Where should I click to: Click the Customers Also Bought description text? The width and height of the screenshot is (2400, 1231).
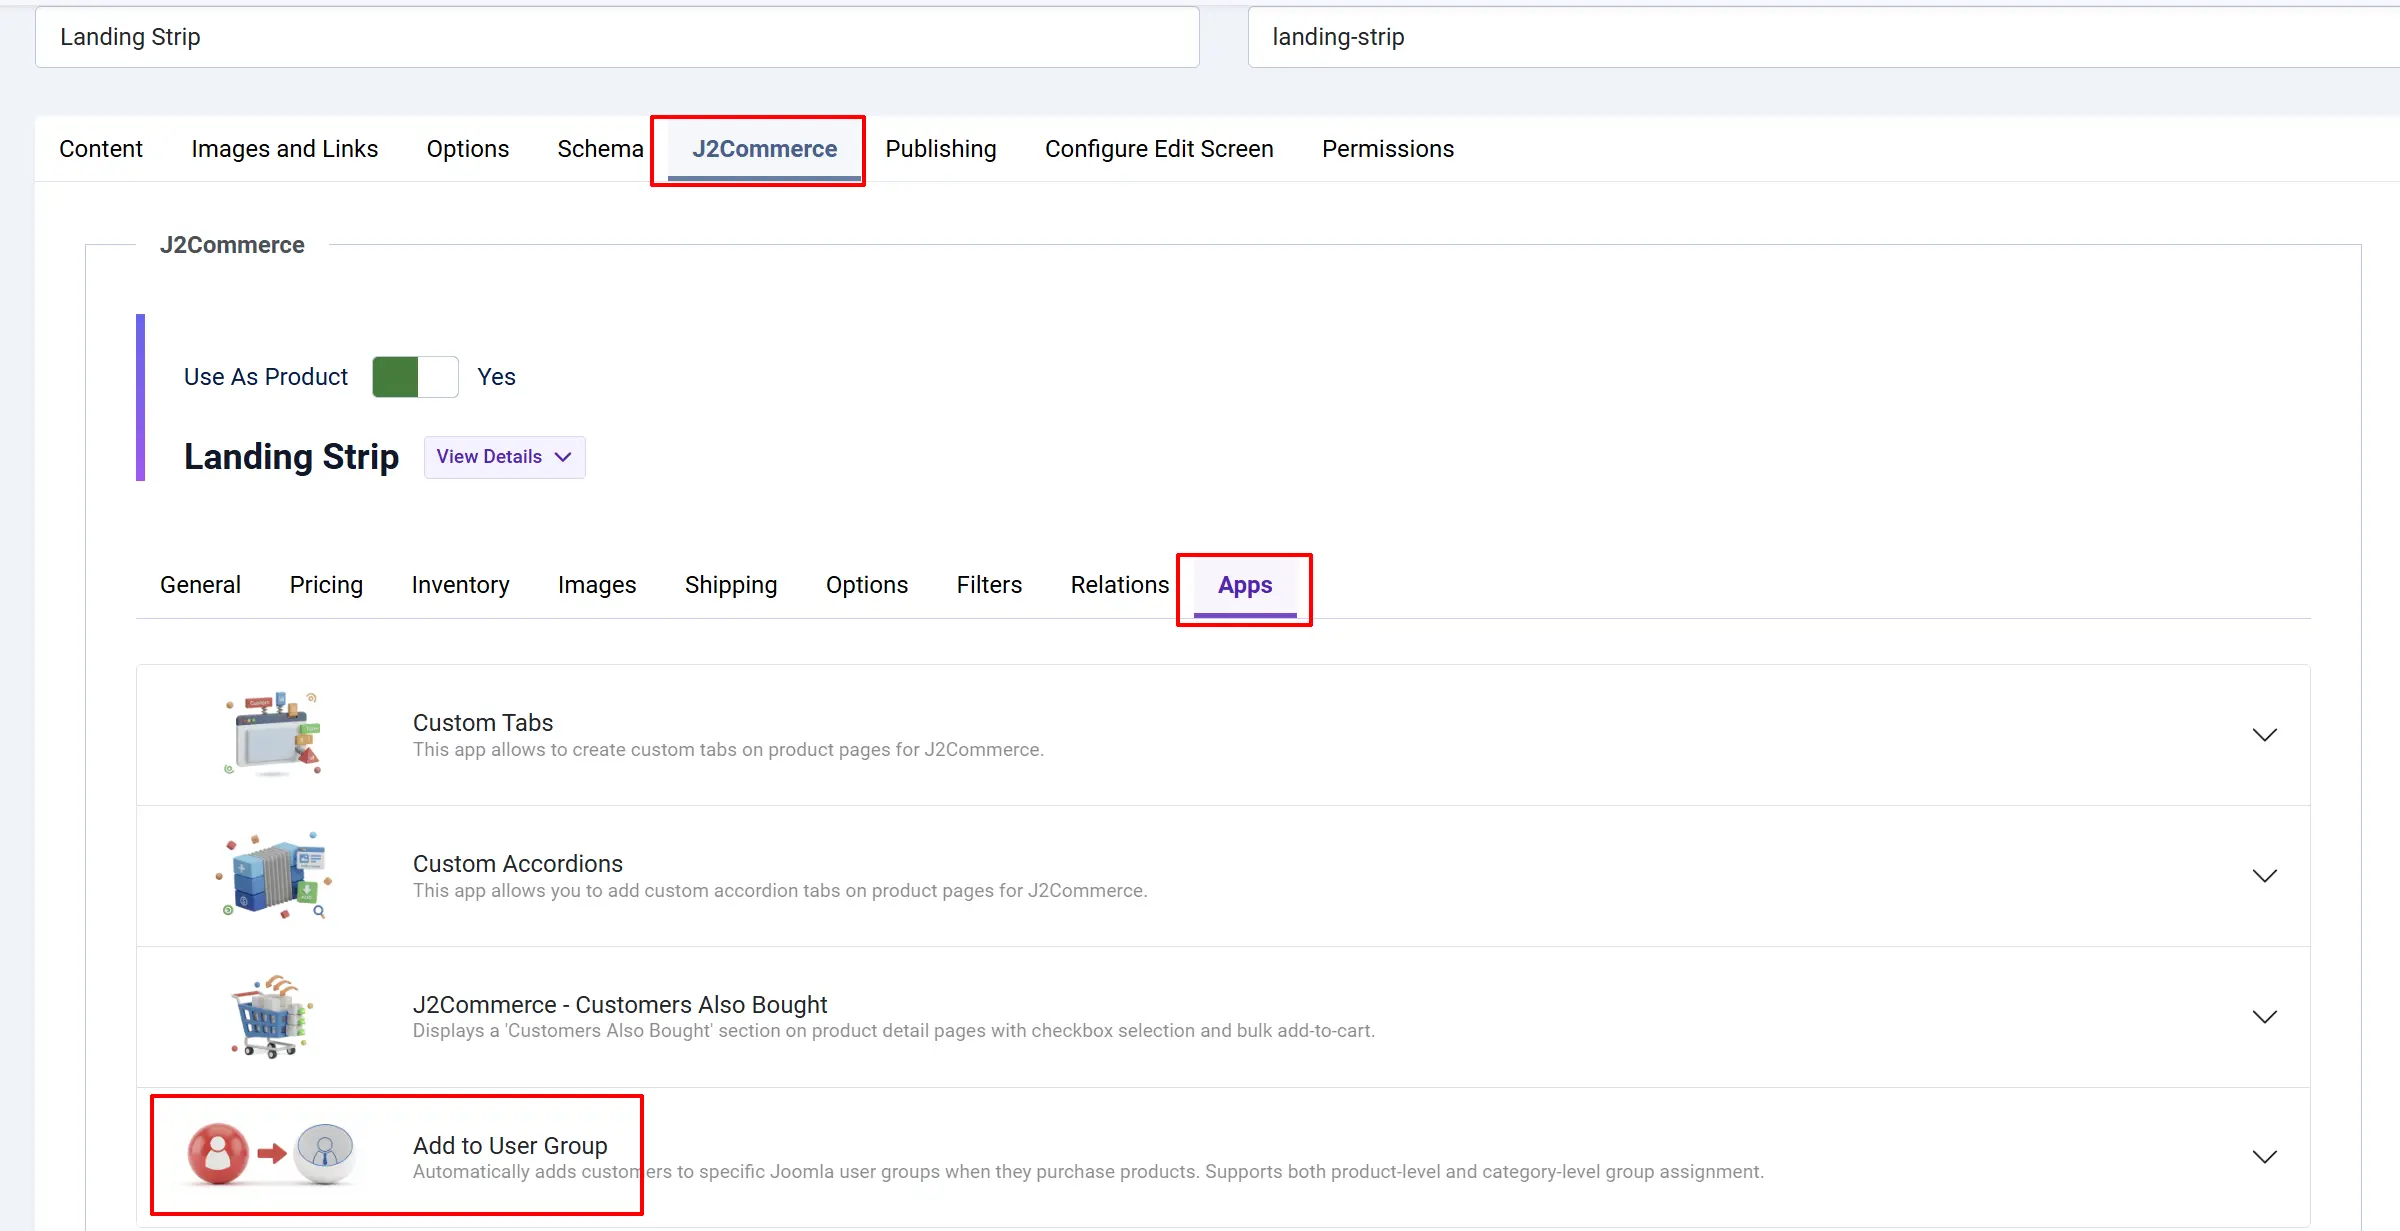tap(894, 1031)
